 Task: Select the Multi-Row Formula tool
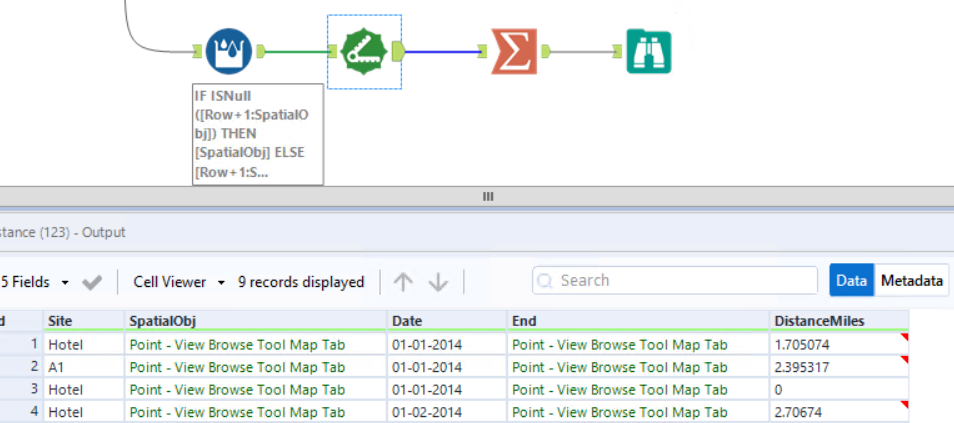[x=228, y=52]
